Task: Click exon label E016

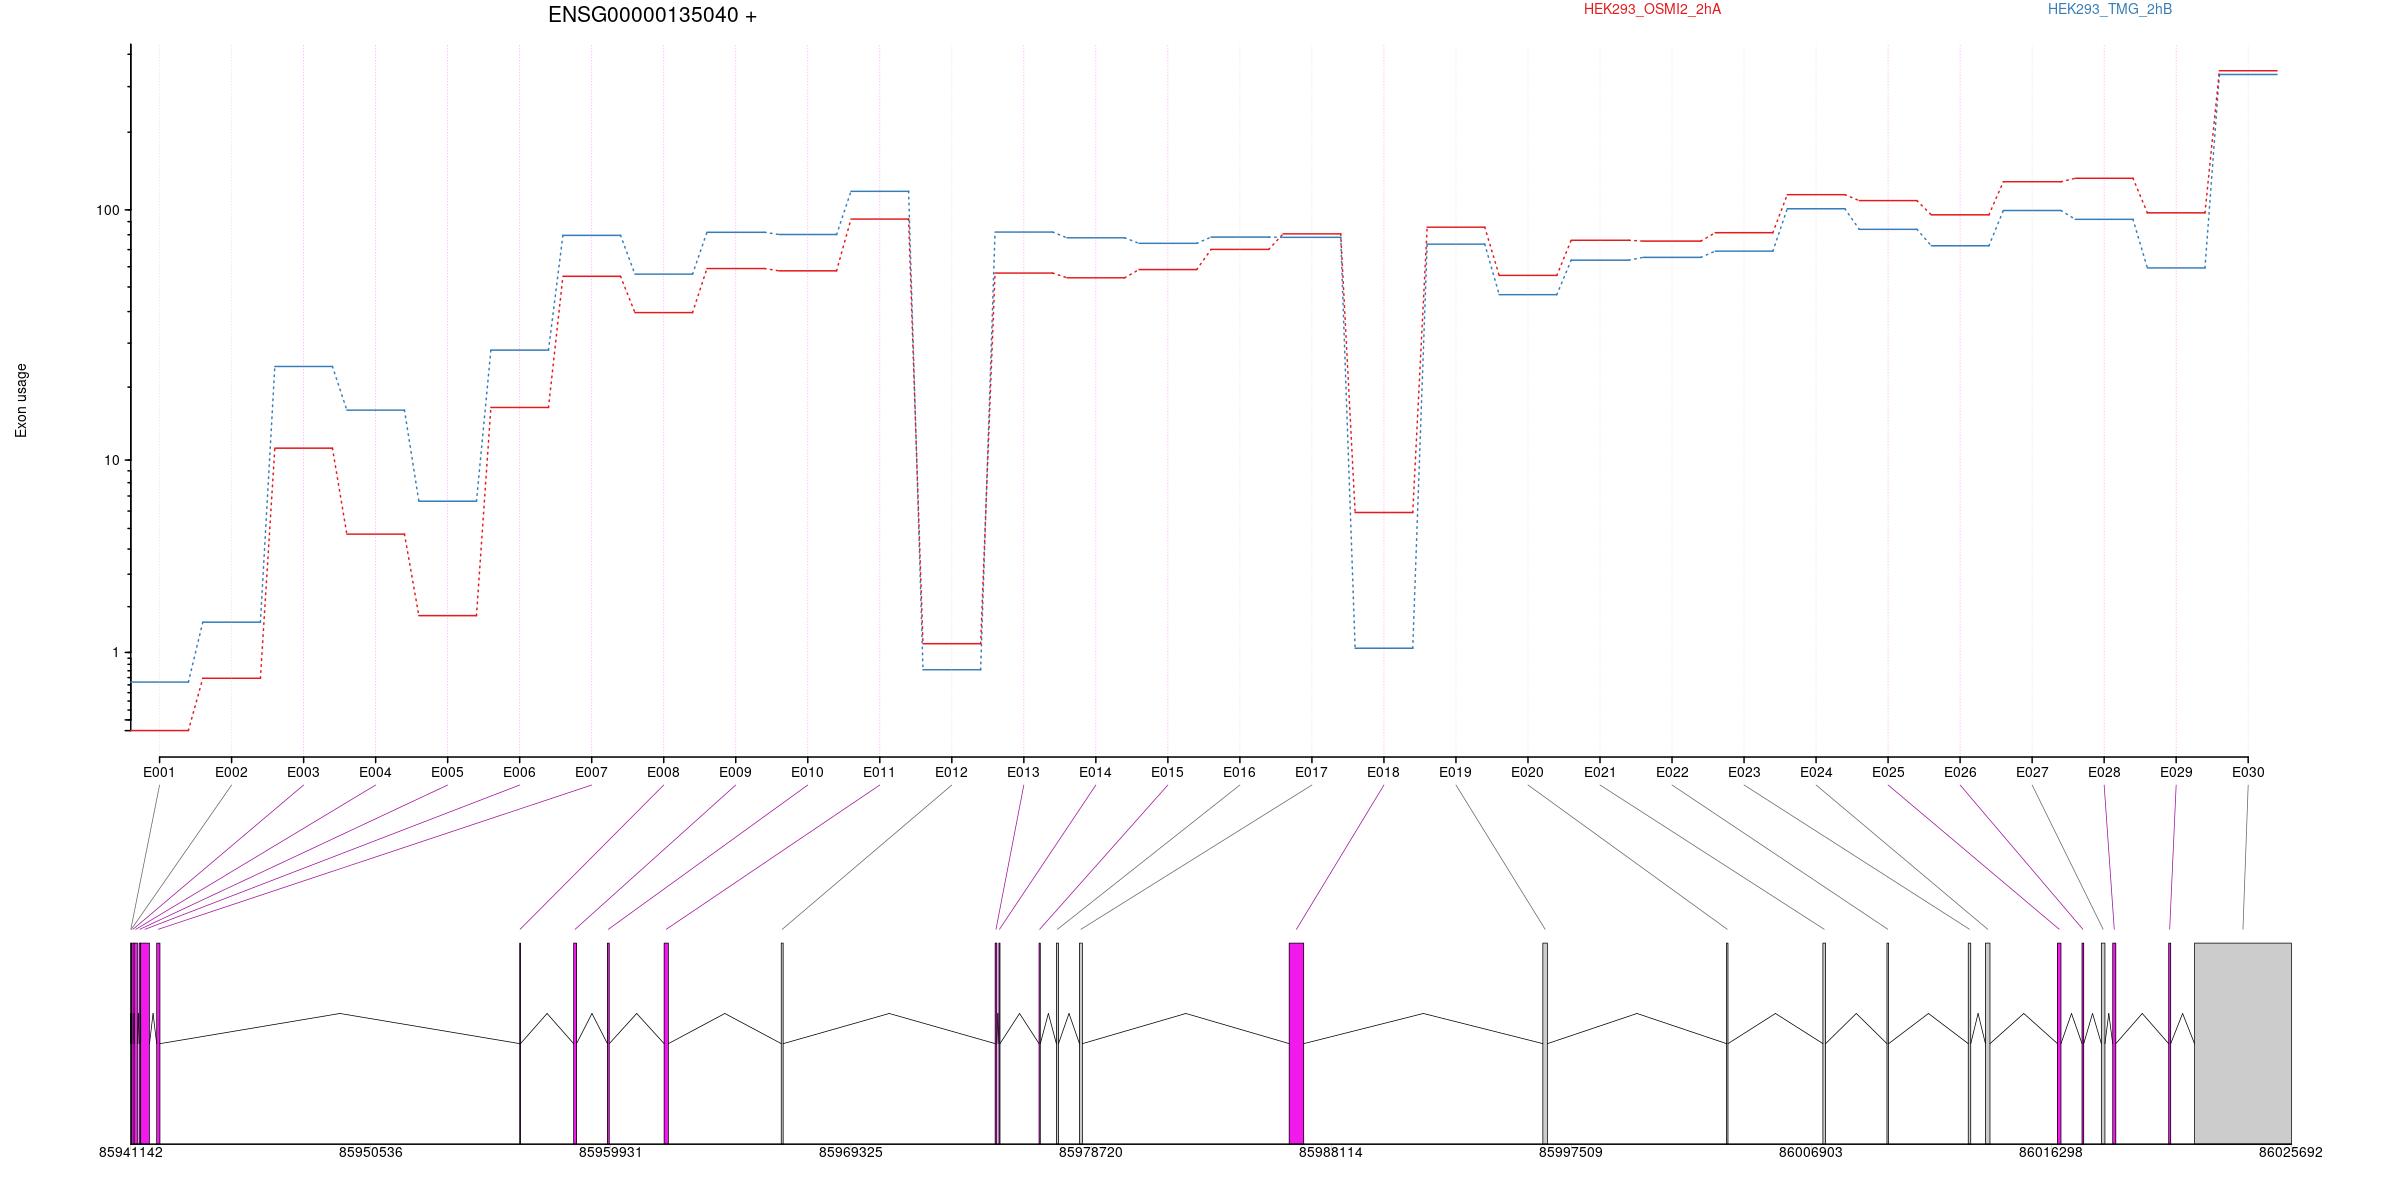Action: click(1239, 772)
